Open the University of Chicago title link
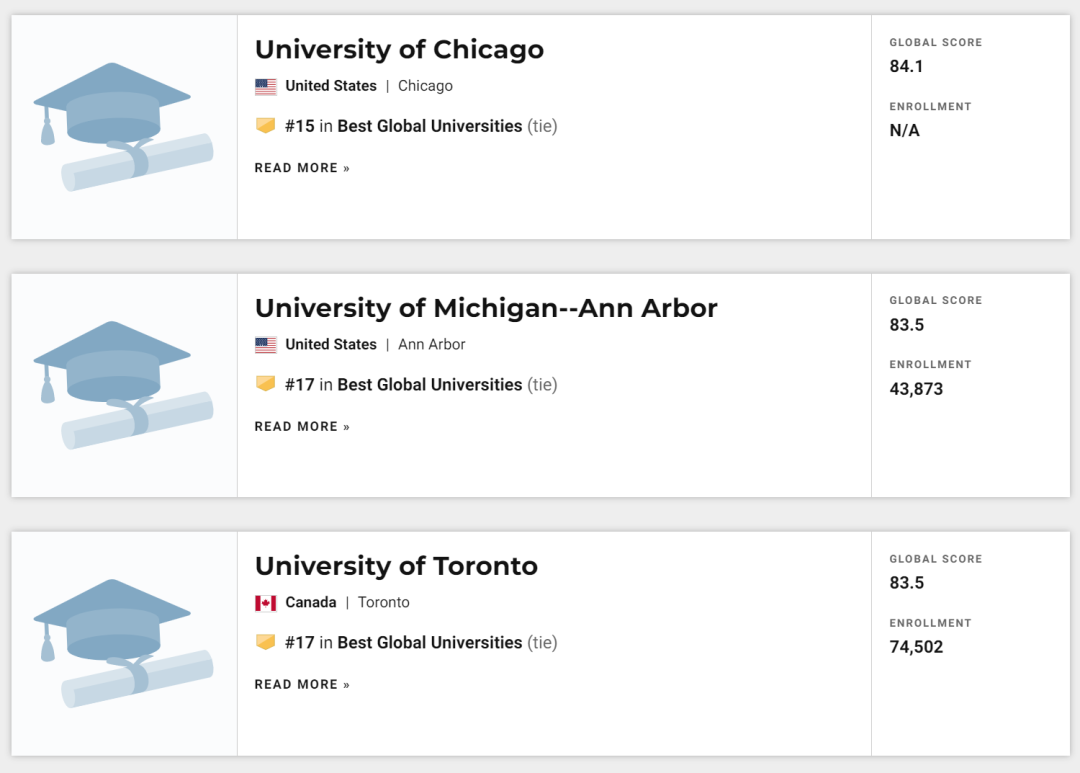Screen dimensions: 1080x773 pyautogui.click(x=399, y=50)
